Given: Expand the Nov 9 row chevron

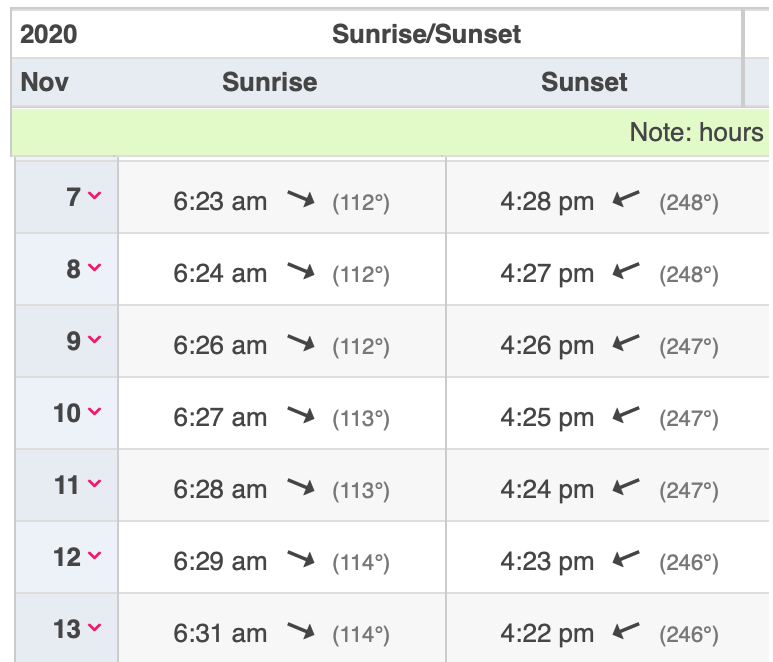Looking at the screenshot, I should pyautogui.click(x=95, y=341).
